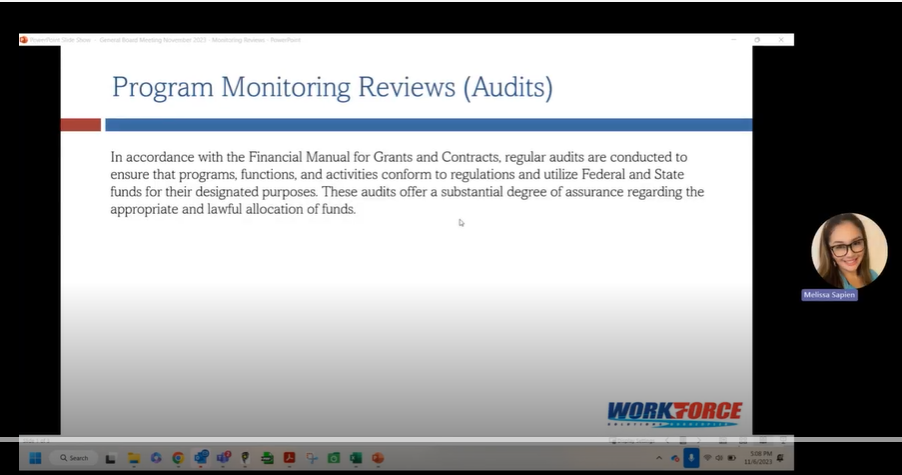Open the notification bell in tray
The width and height of the screenshot is (902, 475).
(781, 458)
